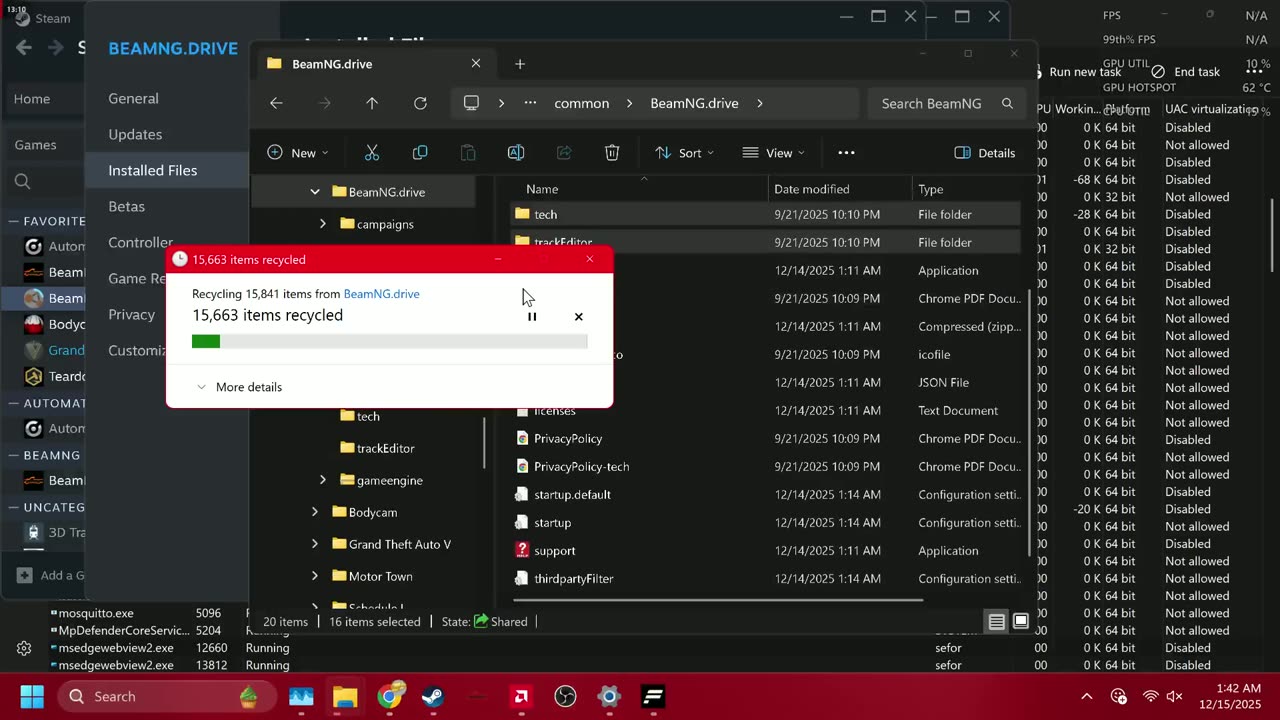Switch to the details list view layout
The image size is (1280, 720).
pos(997,622)
